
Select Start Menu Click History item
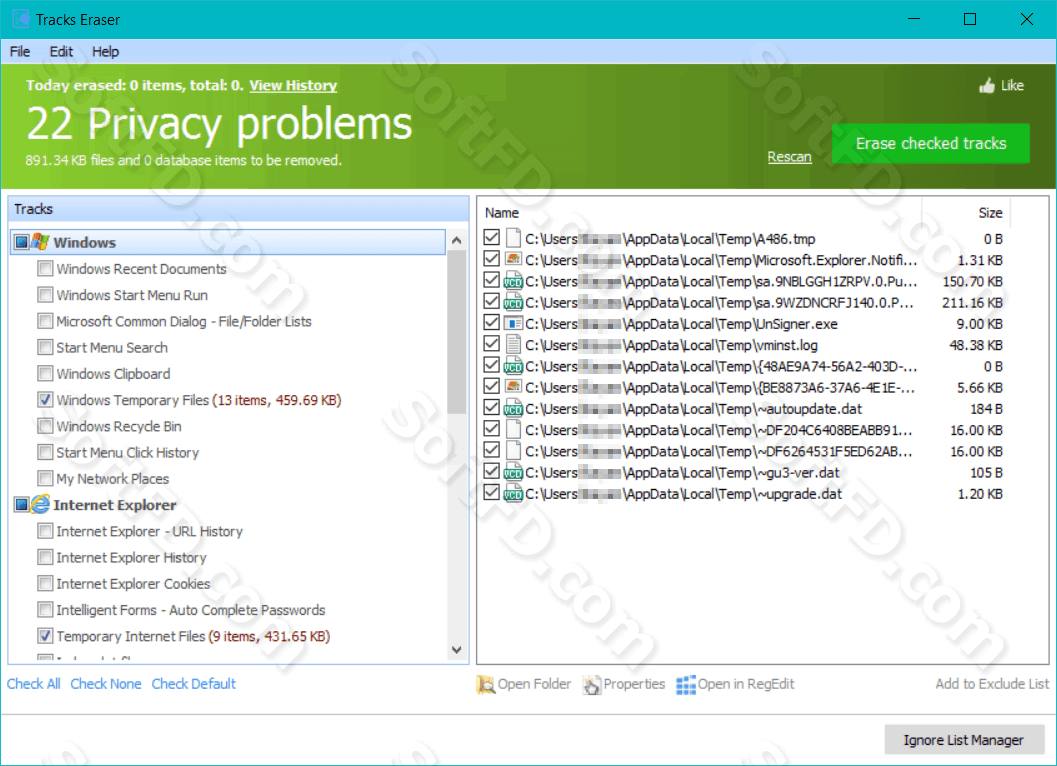click(x=127, y=452)
